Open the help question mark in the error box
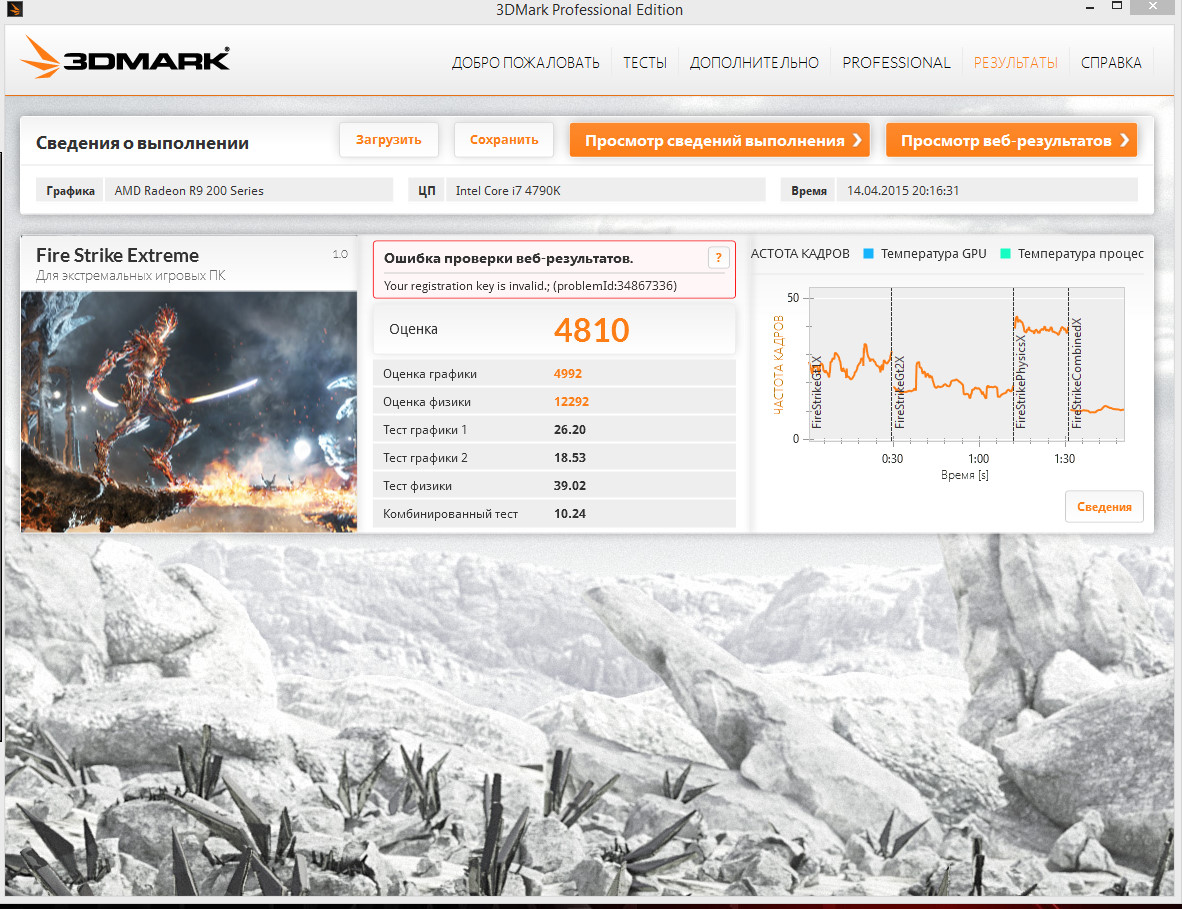 (718, 258)
